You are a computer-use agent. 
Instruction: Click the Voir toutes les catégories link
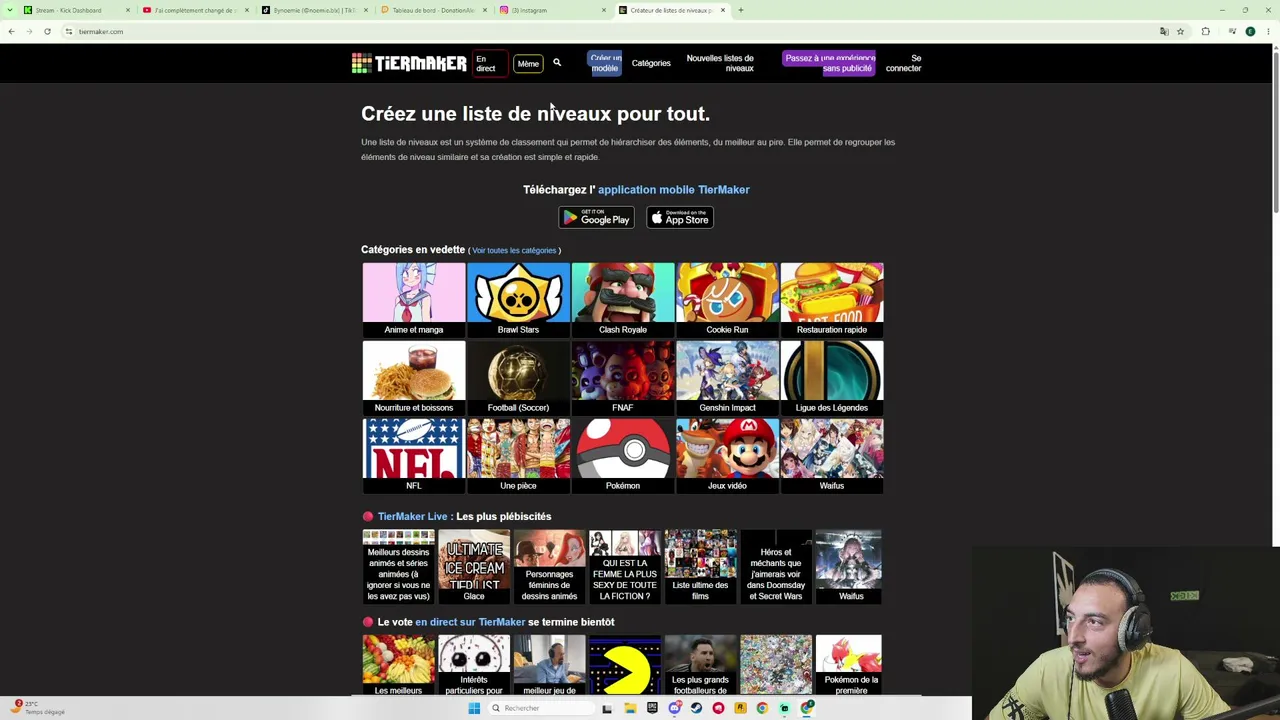514,251
